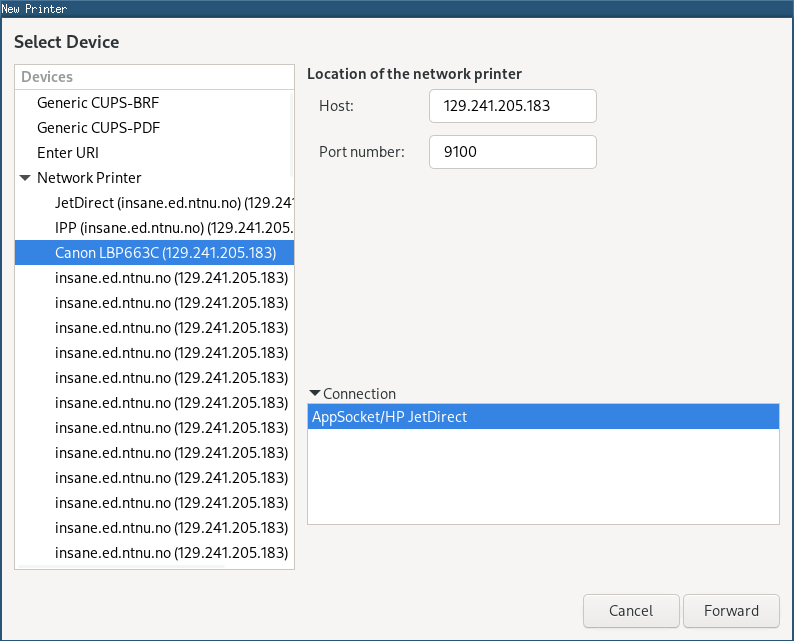Choose the Enter URI option
This screenshot has width=794, height=641.
point(68,153)
